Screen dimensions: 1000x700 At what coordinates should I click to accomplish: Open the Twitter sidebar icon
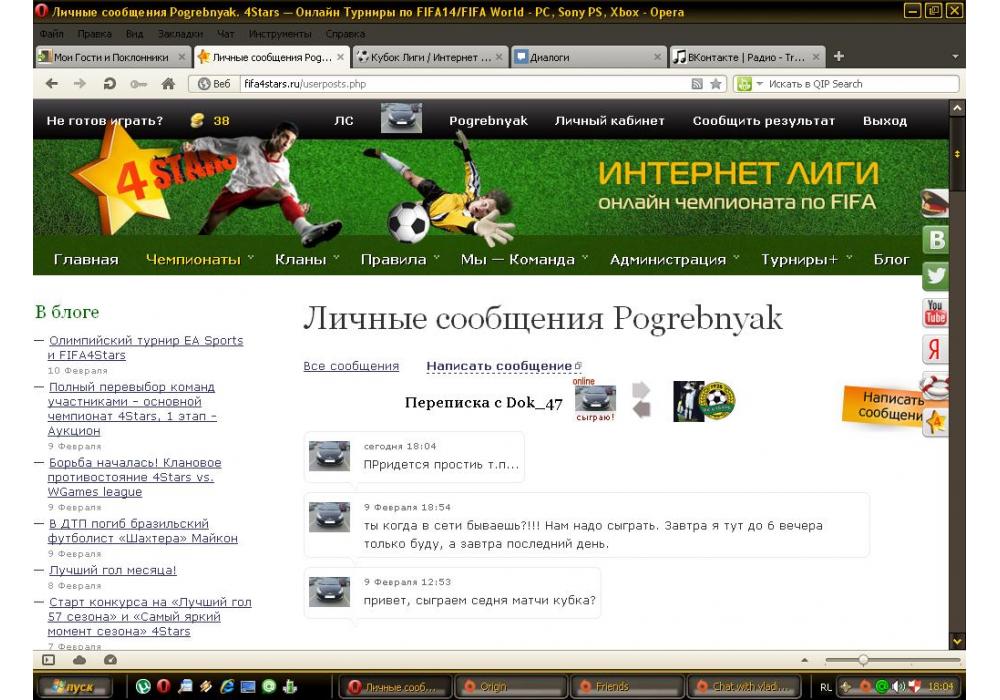tap(936, 276)
